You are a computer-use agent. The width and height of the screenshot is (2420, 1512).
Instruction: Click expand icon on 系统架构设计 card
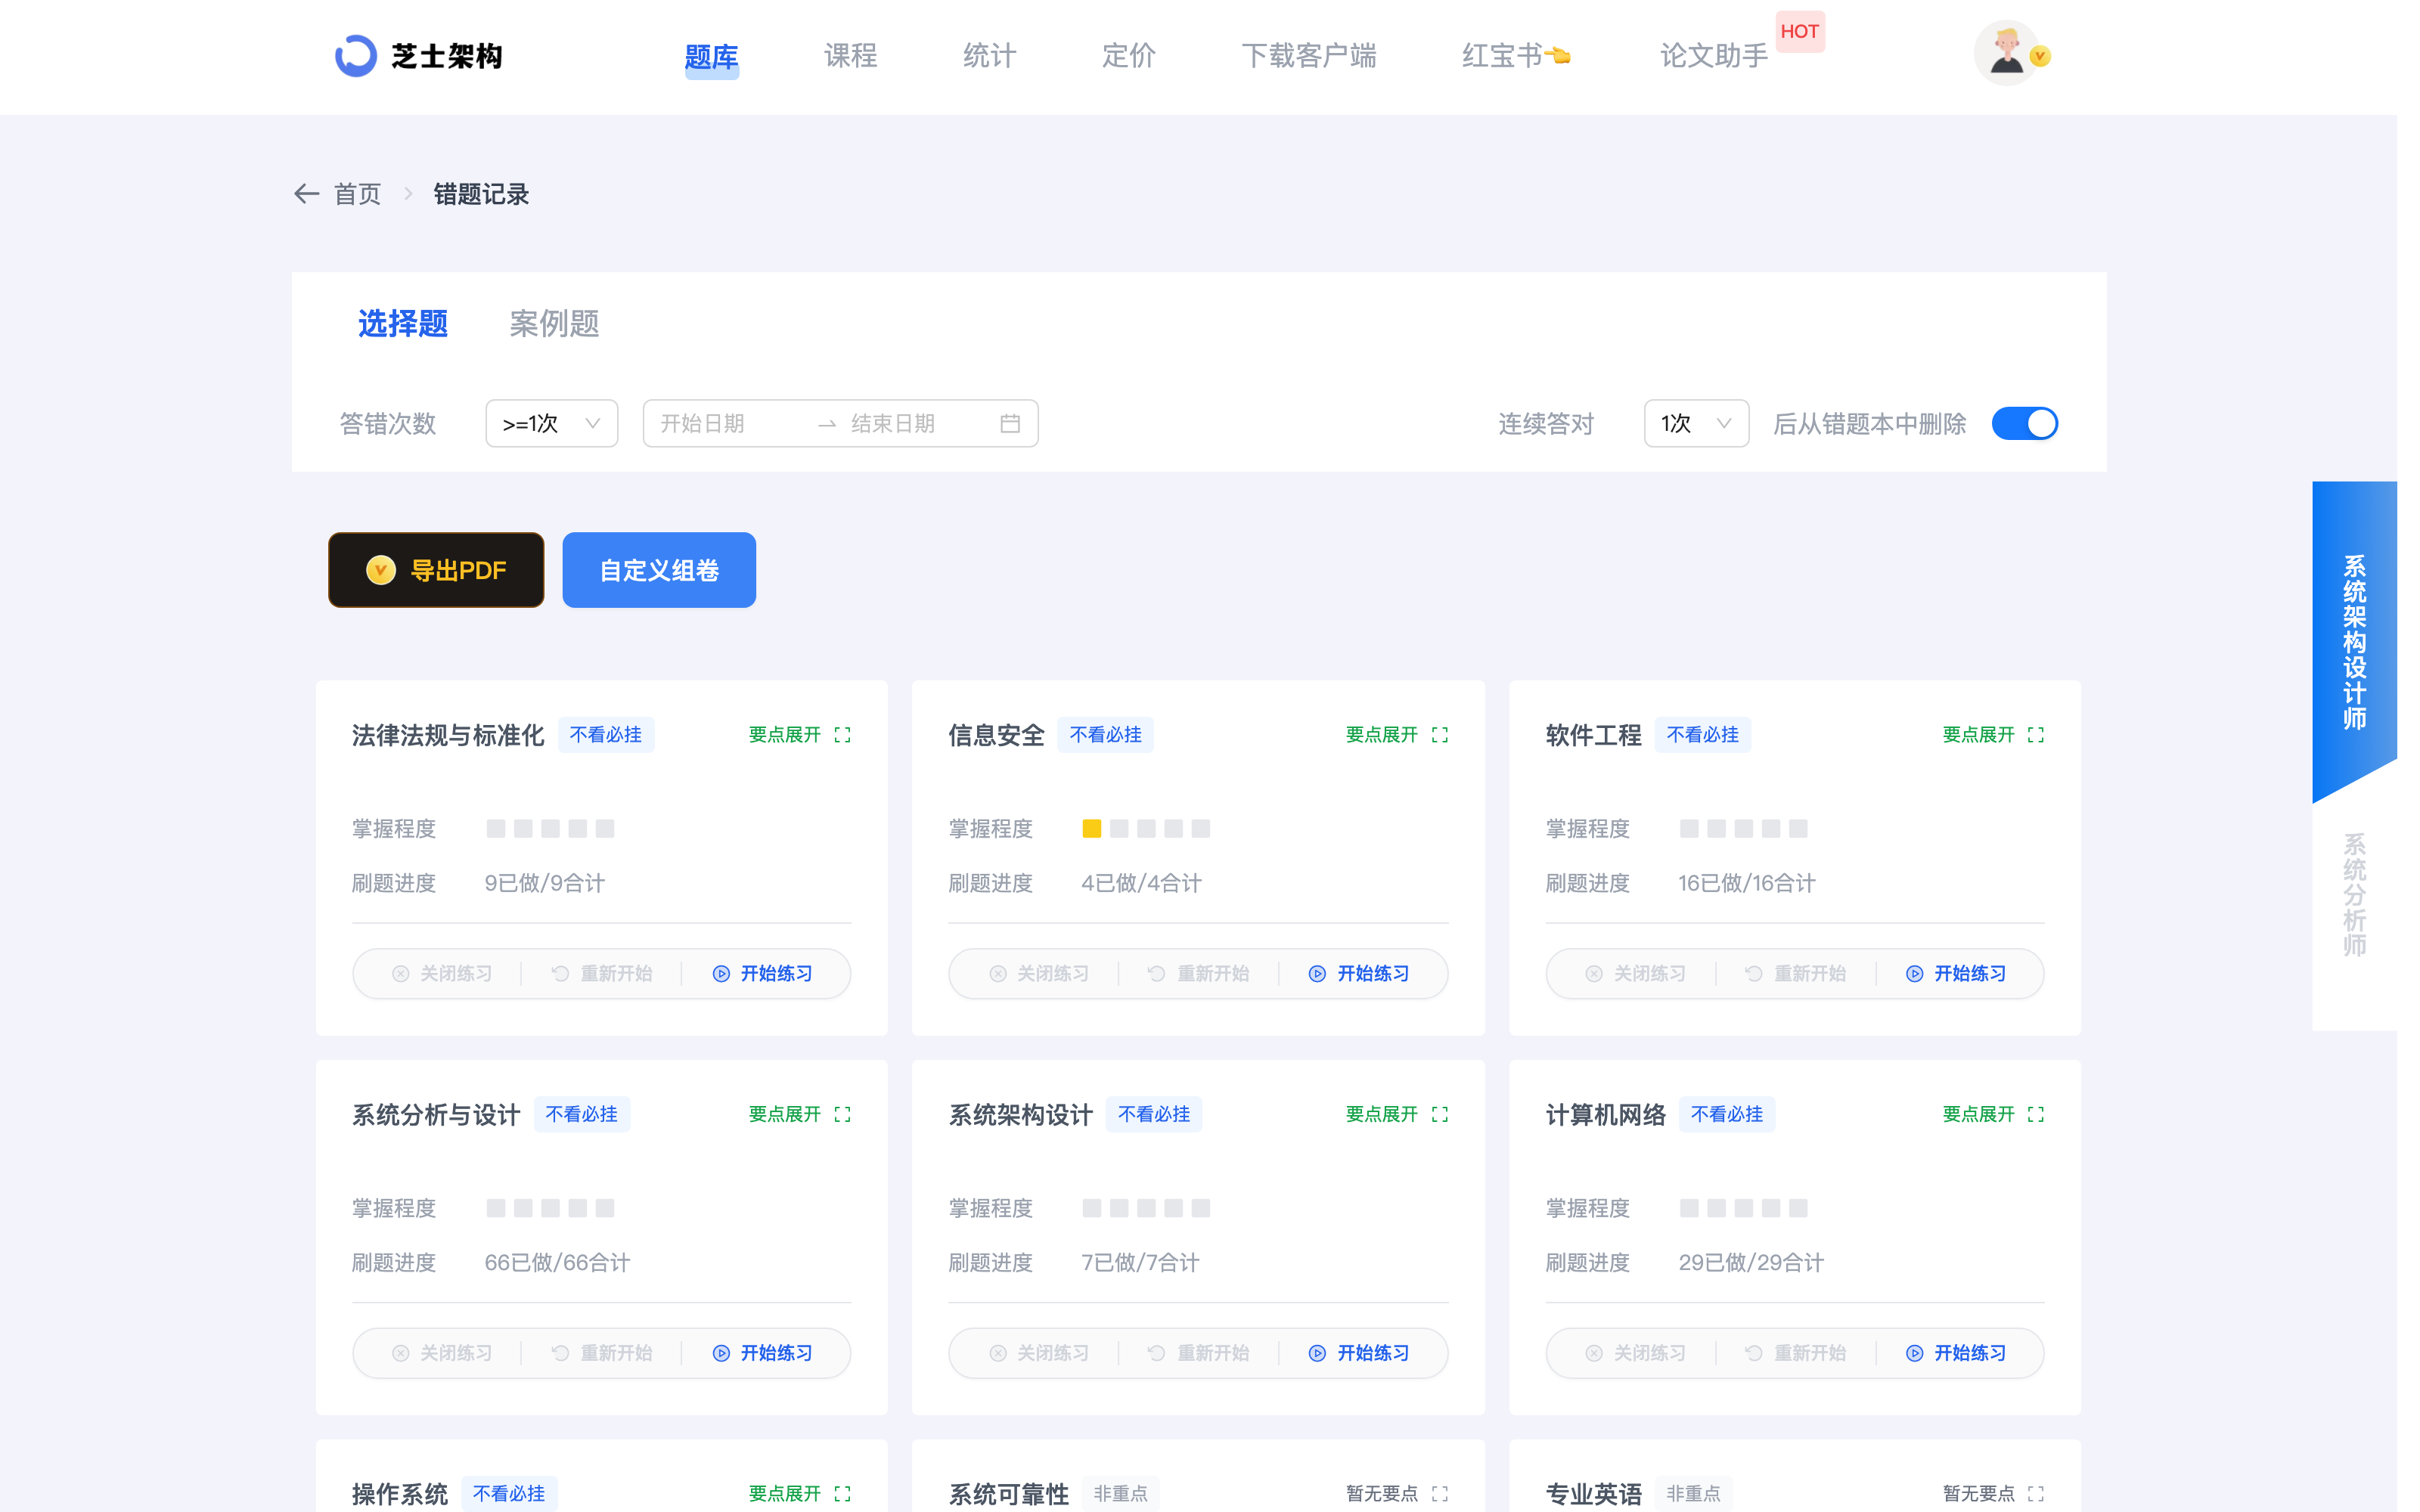tap(1440, 1114)
